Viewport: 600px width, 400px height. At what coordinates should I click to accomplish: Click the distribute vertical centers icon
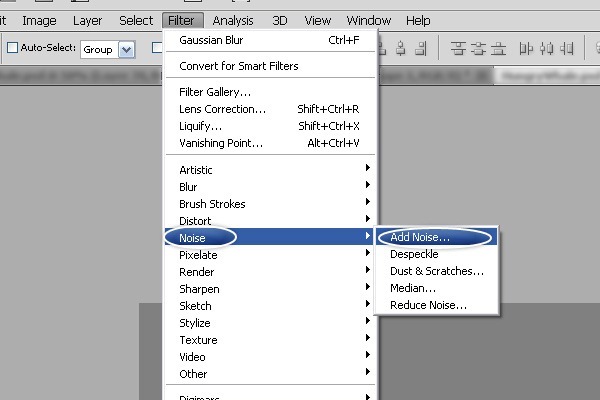480,47
